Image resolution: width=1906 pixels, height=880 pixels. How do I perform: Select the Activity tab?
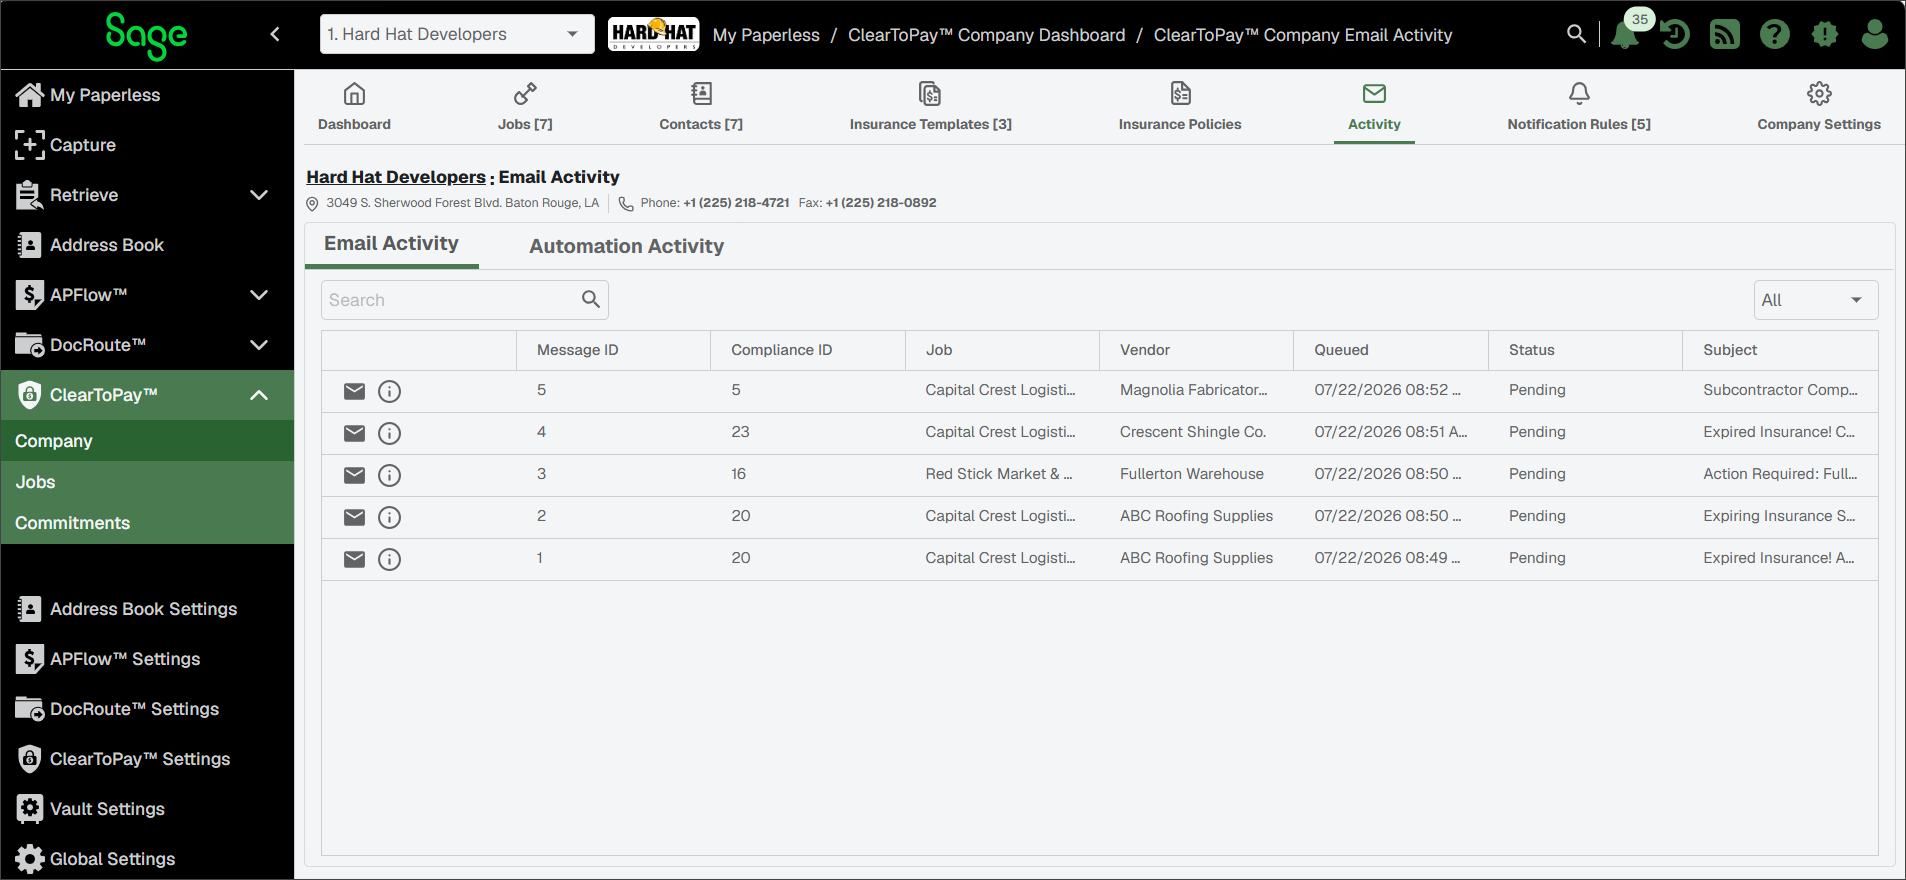(1374, 107)
